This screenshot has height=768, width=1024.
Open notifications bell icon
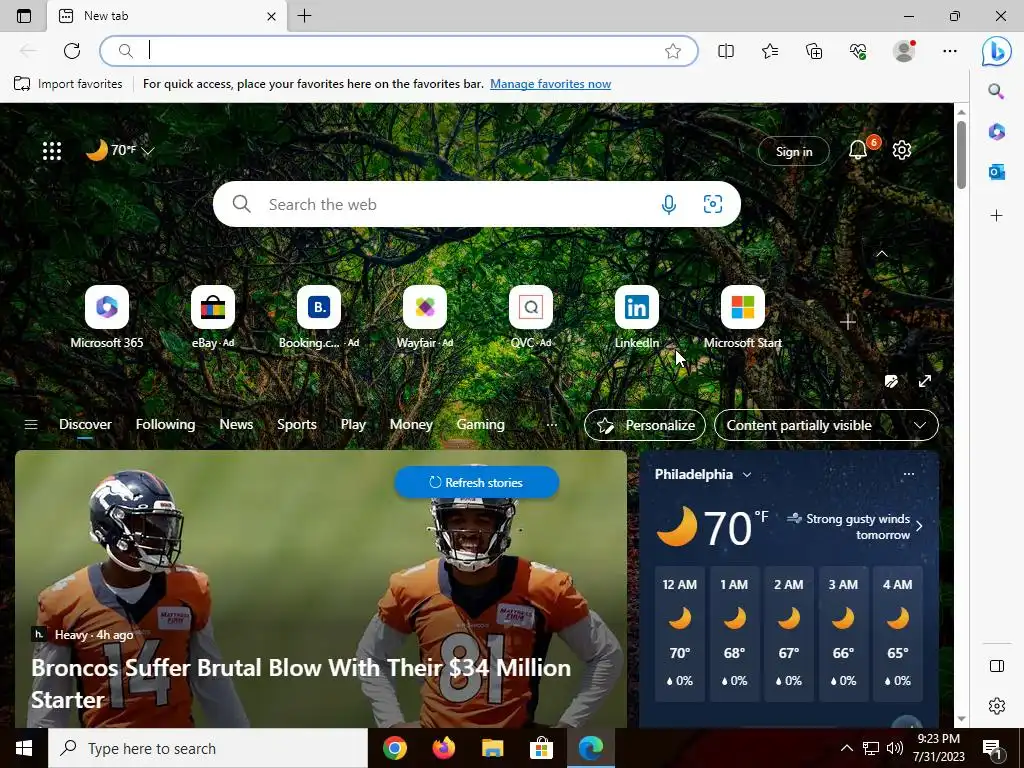pyautogui.click(x=858, y=150)
